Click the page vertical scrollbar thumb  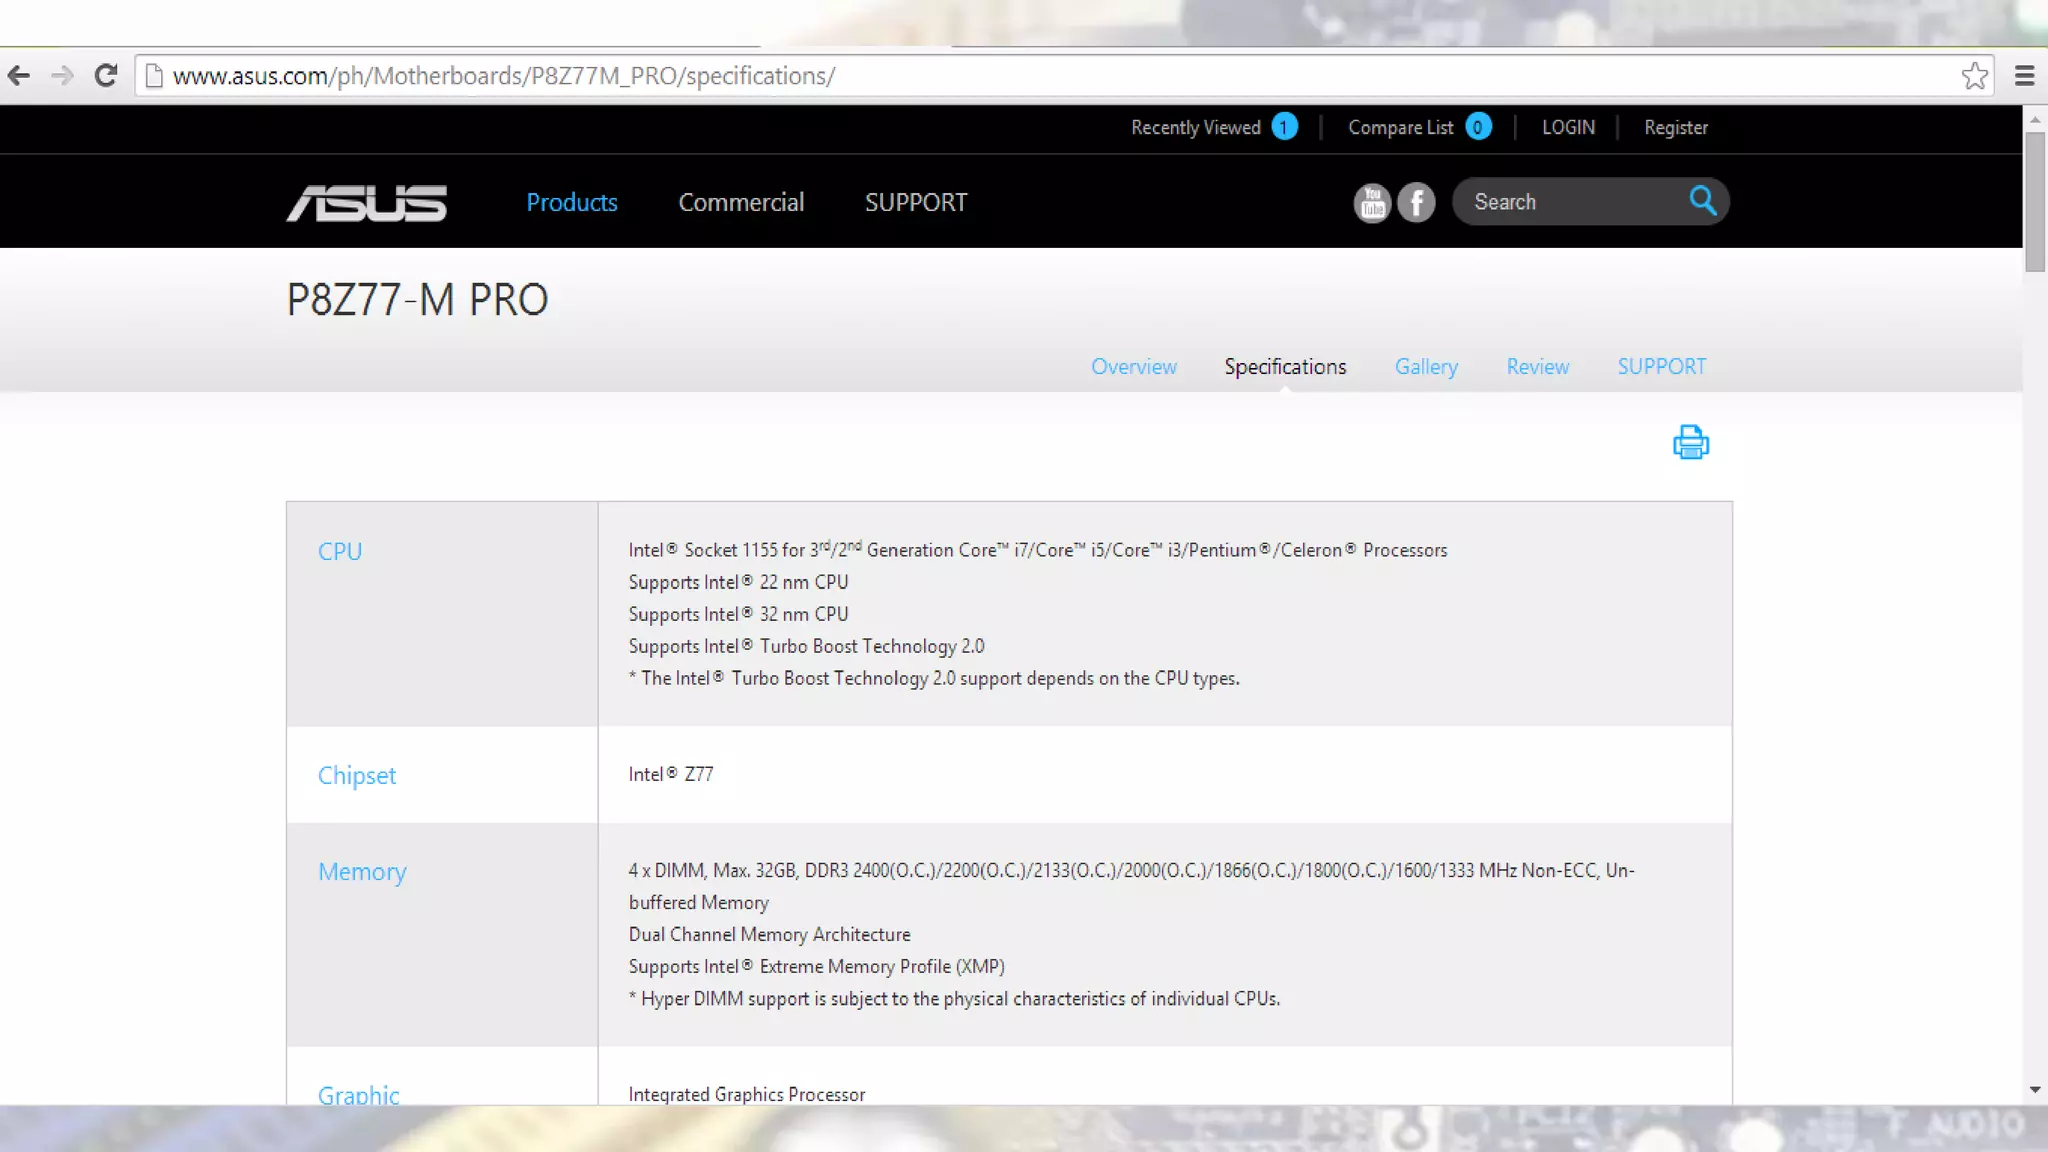tap(2035, 201)
